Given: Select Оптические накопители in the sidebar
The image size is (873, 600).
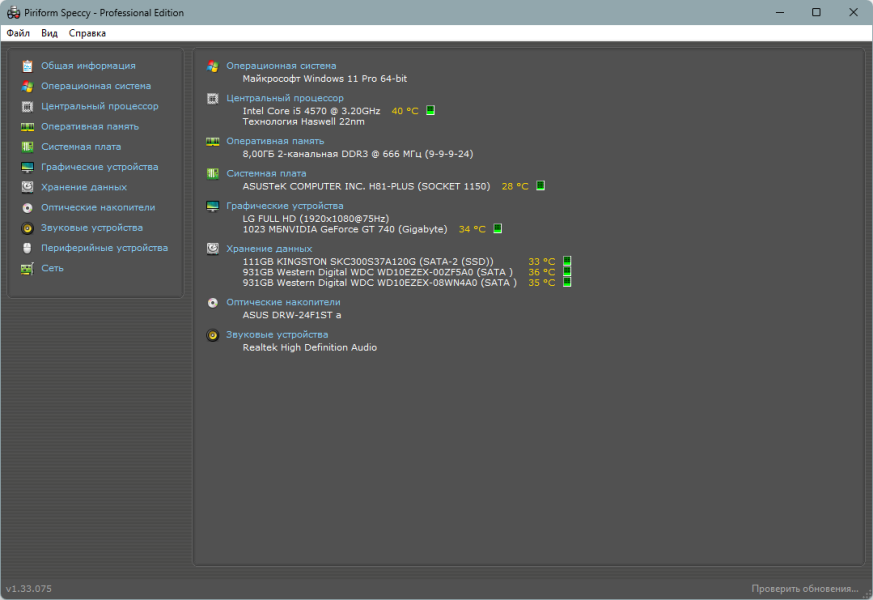Looking at the screenshot, I should click(98, 208).
